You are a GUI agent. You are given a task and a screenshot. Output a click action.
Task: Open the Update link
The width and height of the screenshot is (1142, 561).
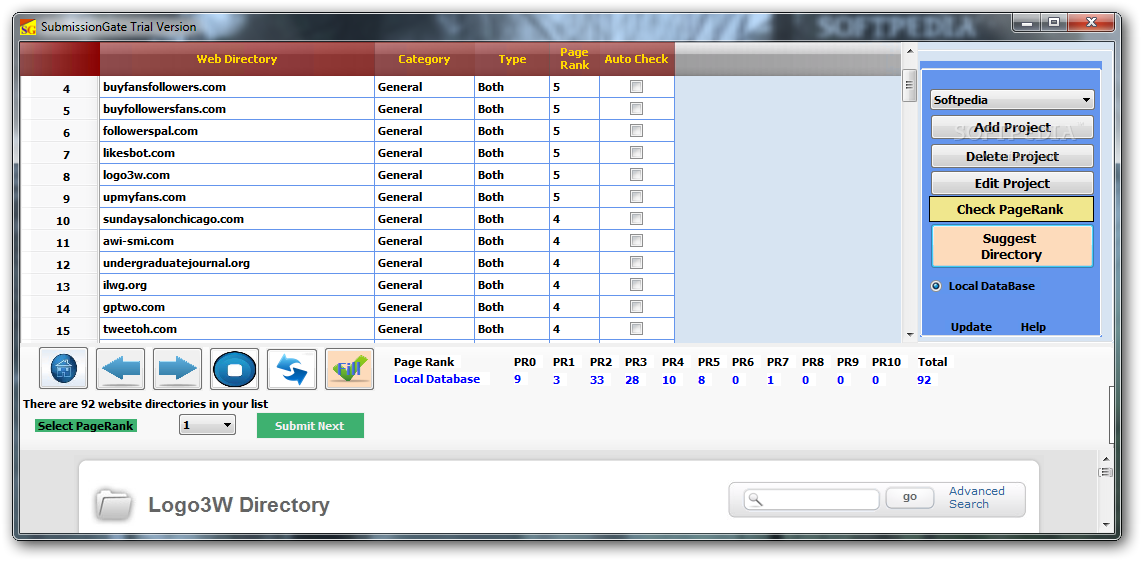pyautogui.click(x=971, y=327)
